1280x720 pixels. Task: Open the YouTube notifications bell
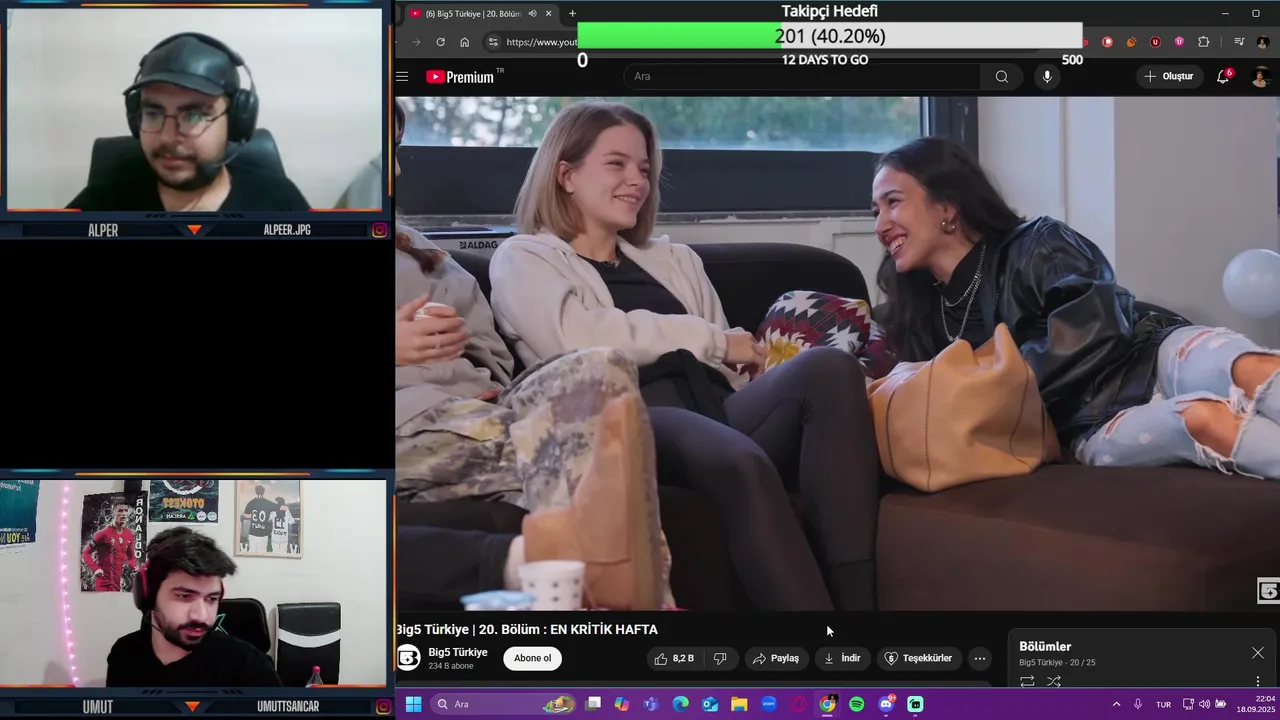point(1223,77)
